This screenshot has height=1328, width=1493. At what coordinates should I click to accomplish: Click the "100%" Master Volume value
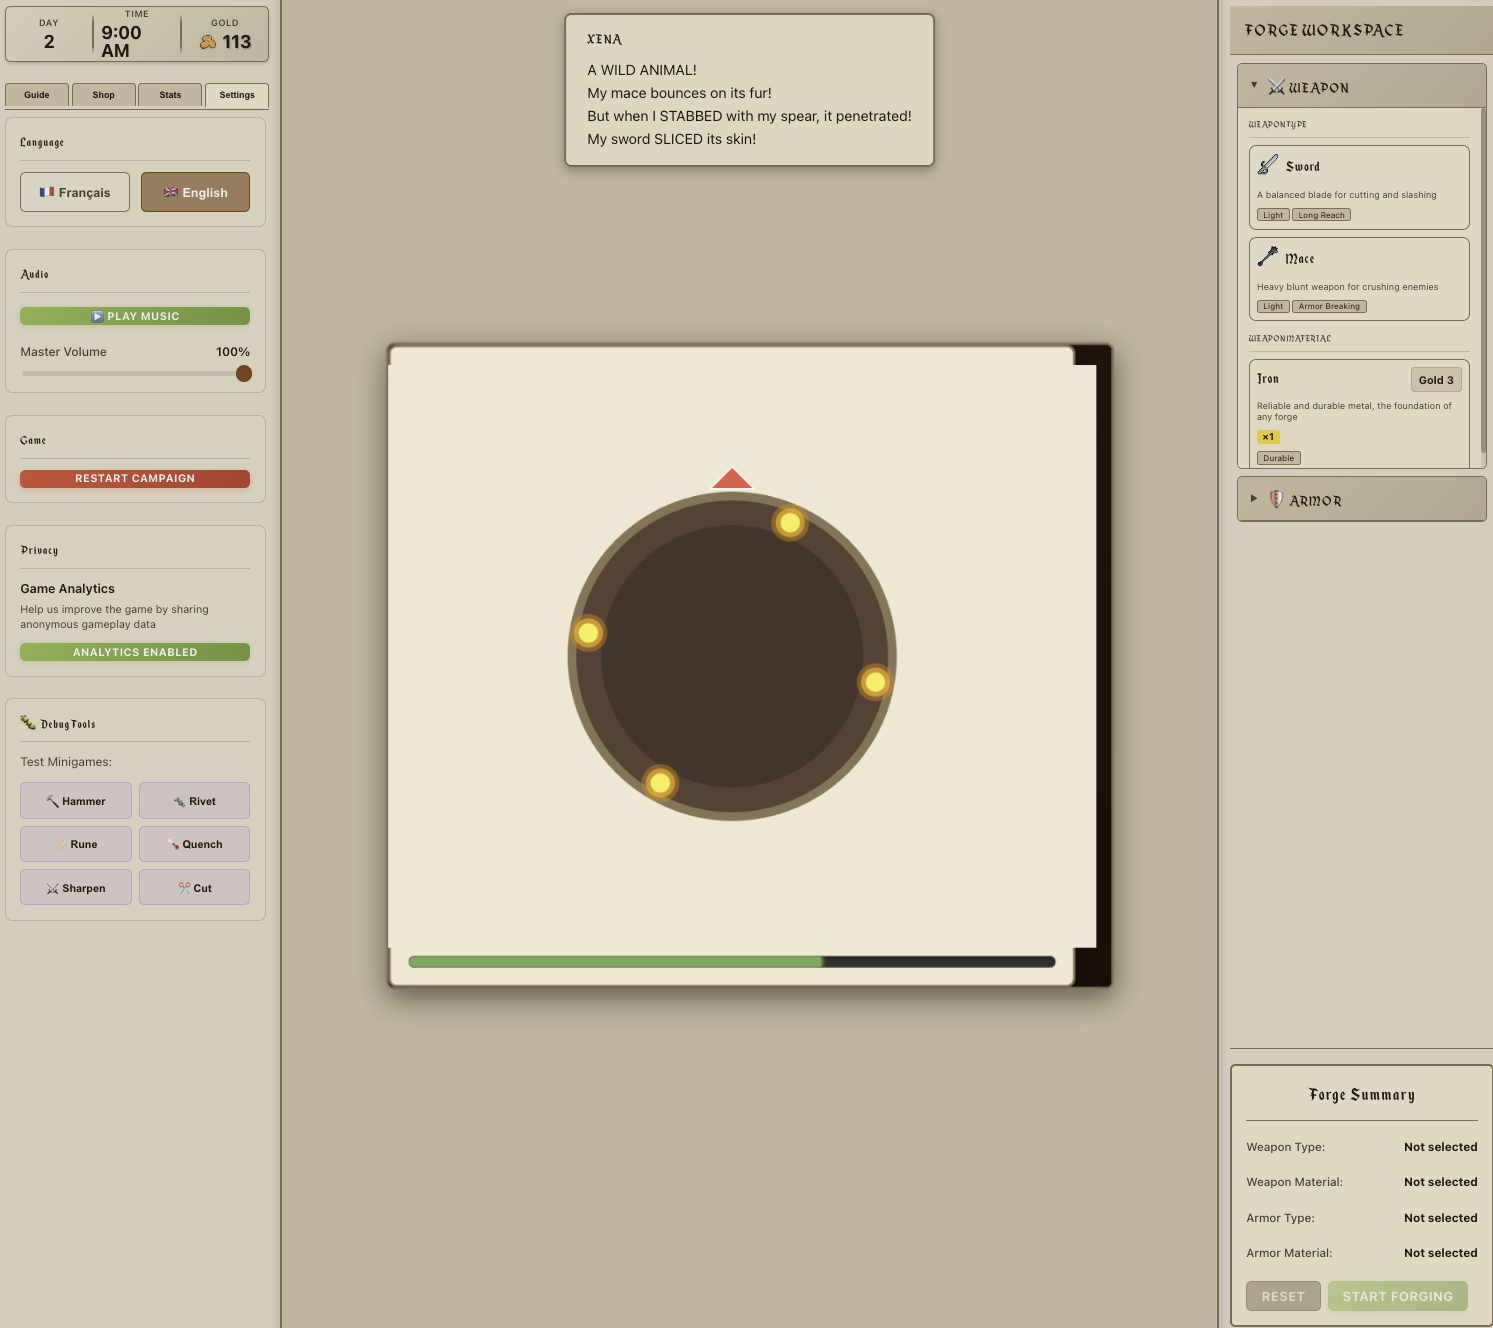(233, 352)
